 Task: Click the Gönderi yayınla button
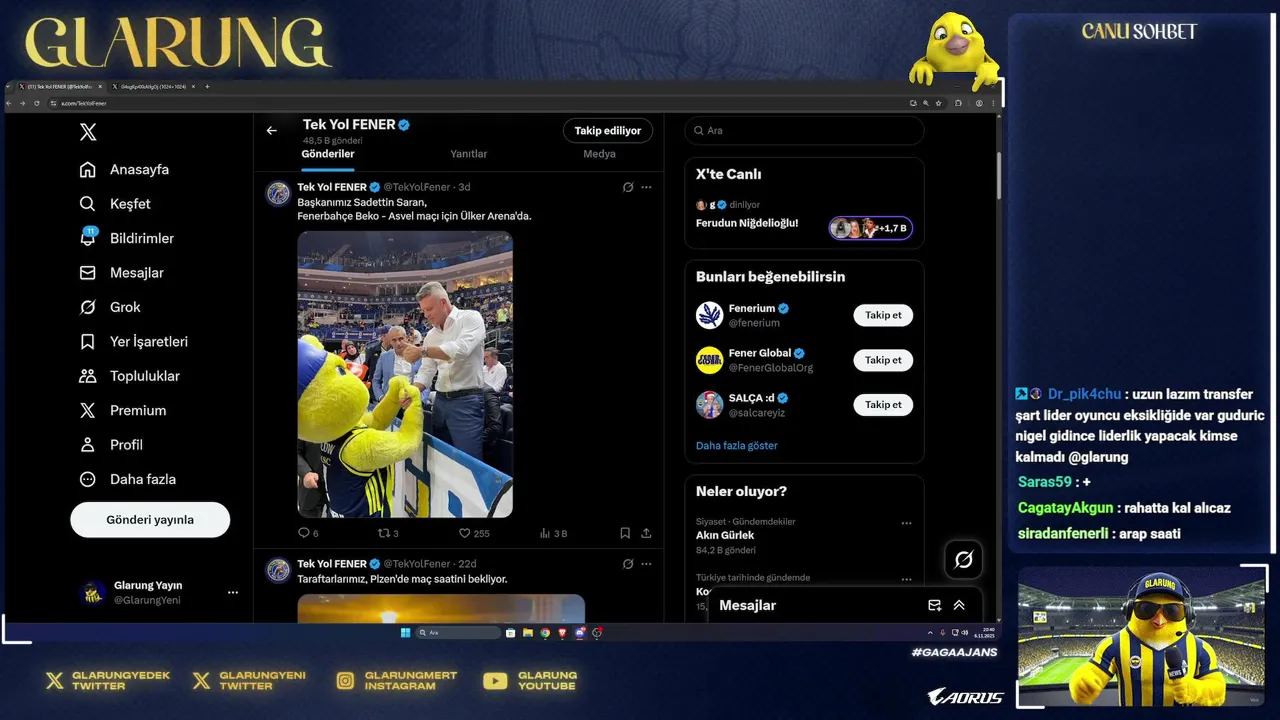pyautogui.click(x=150, y=520)
